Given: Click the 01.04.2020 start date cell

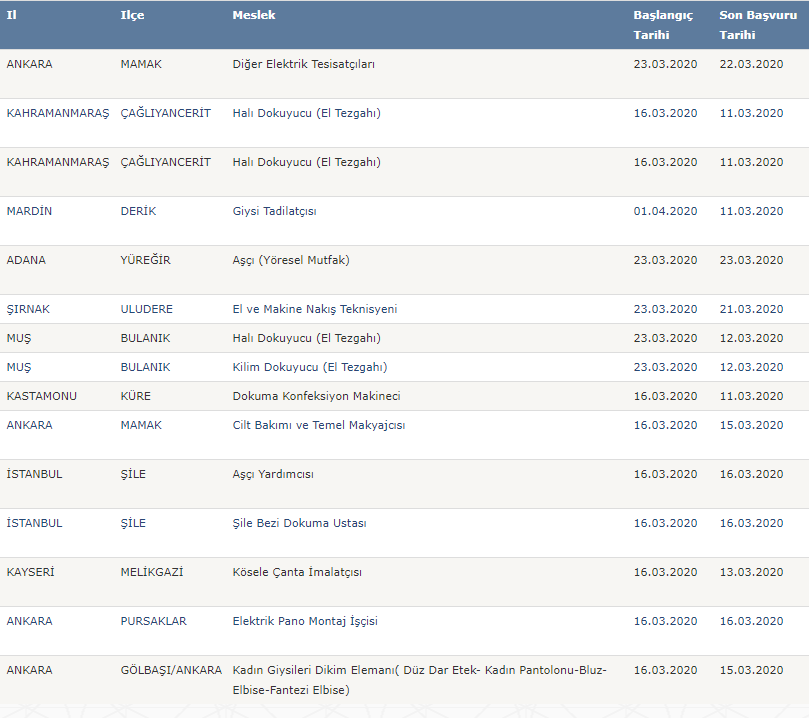Looking at the screenshot, I should (665, 211).
